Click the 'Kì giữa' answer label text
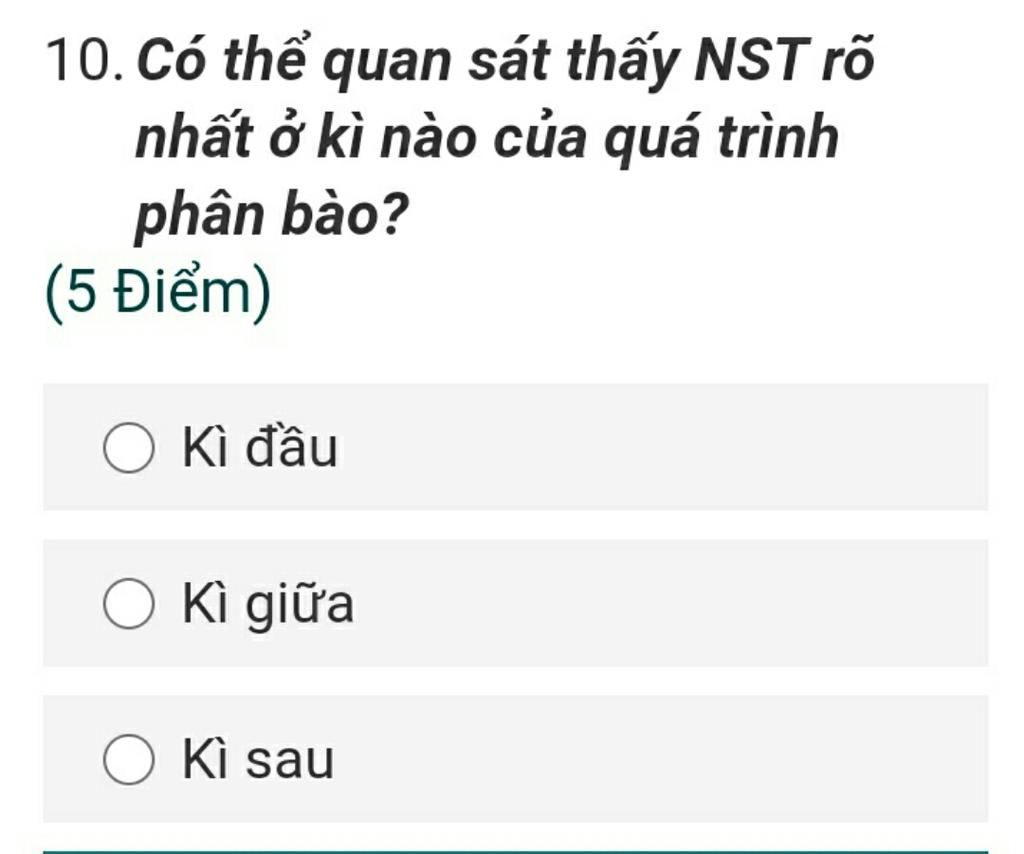Viewport: 1024px width, 854px height. click(268, 606)
